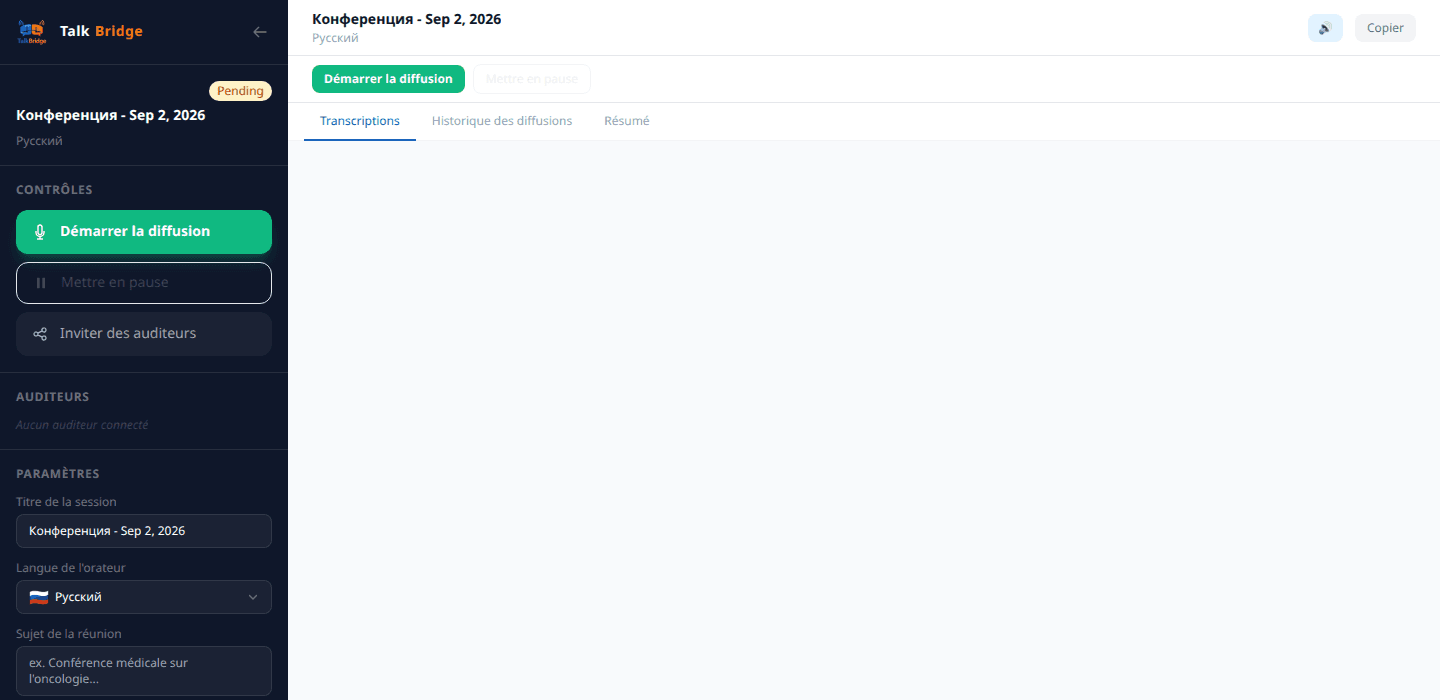The image size is (1440, 700).
Task: Click share icon beside Inviter des auditeurs
Action: click(x=40, y=334)
